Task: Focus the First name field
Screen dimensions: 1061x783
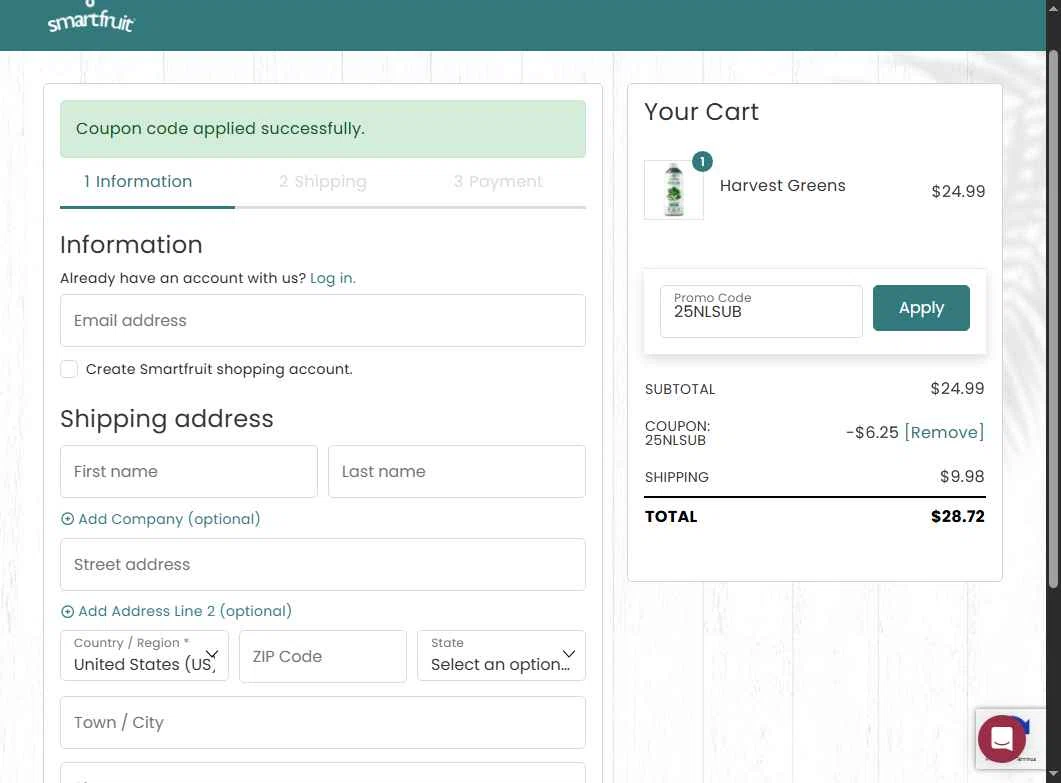Action: (189, 472)
